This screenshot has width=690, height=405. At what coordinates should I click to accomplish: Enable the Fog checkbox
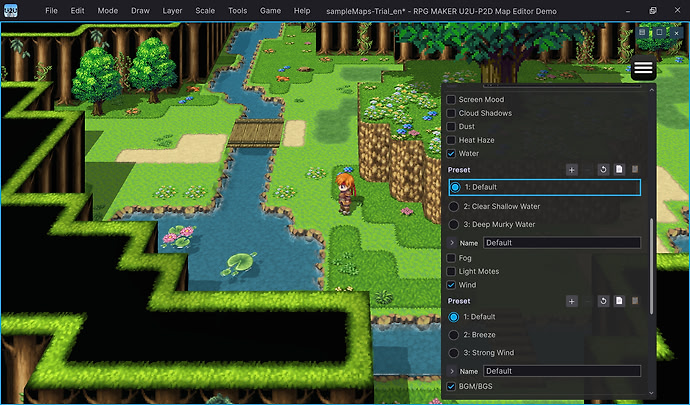click(x=451, y=258)
